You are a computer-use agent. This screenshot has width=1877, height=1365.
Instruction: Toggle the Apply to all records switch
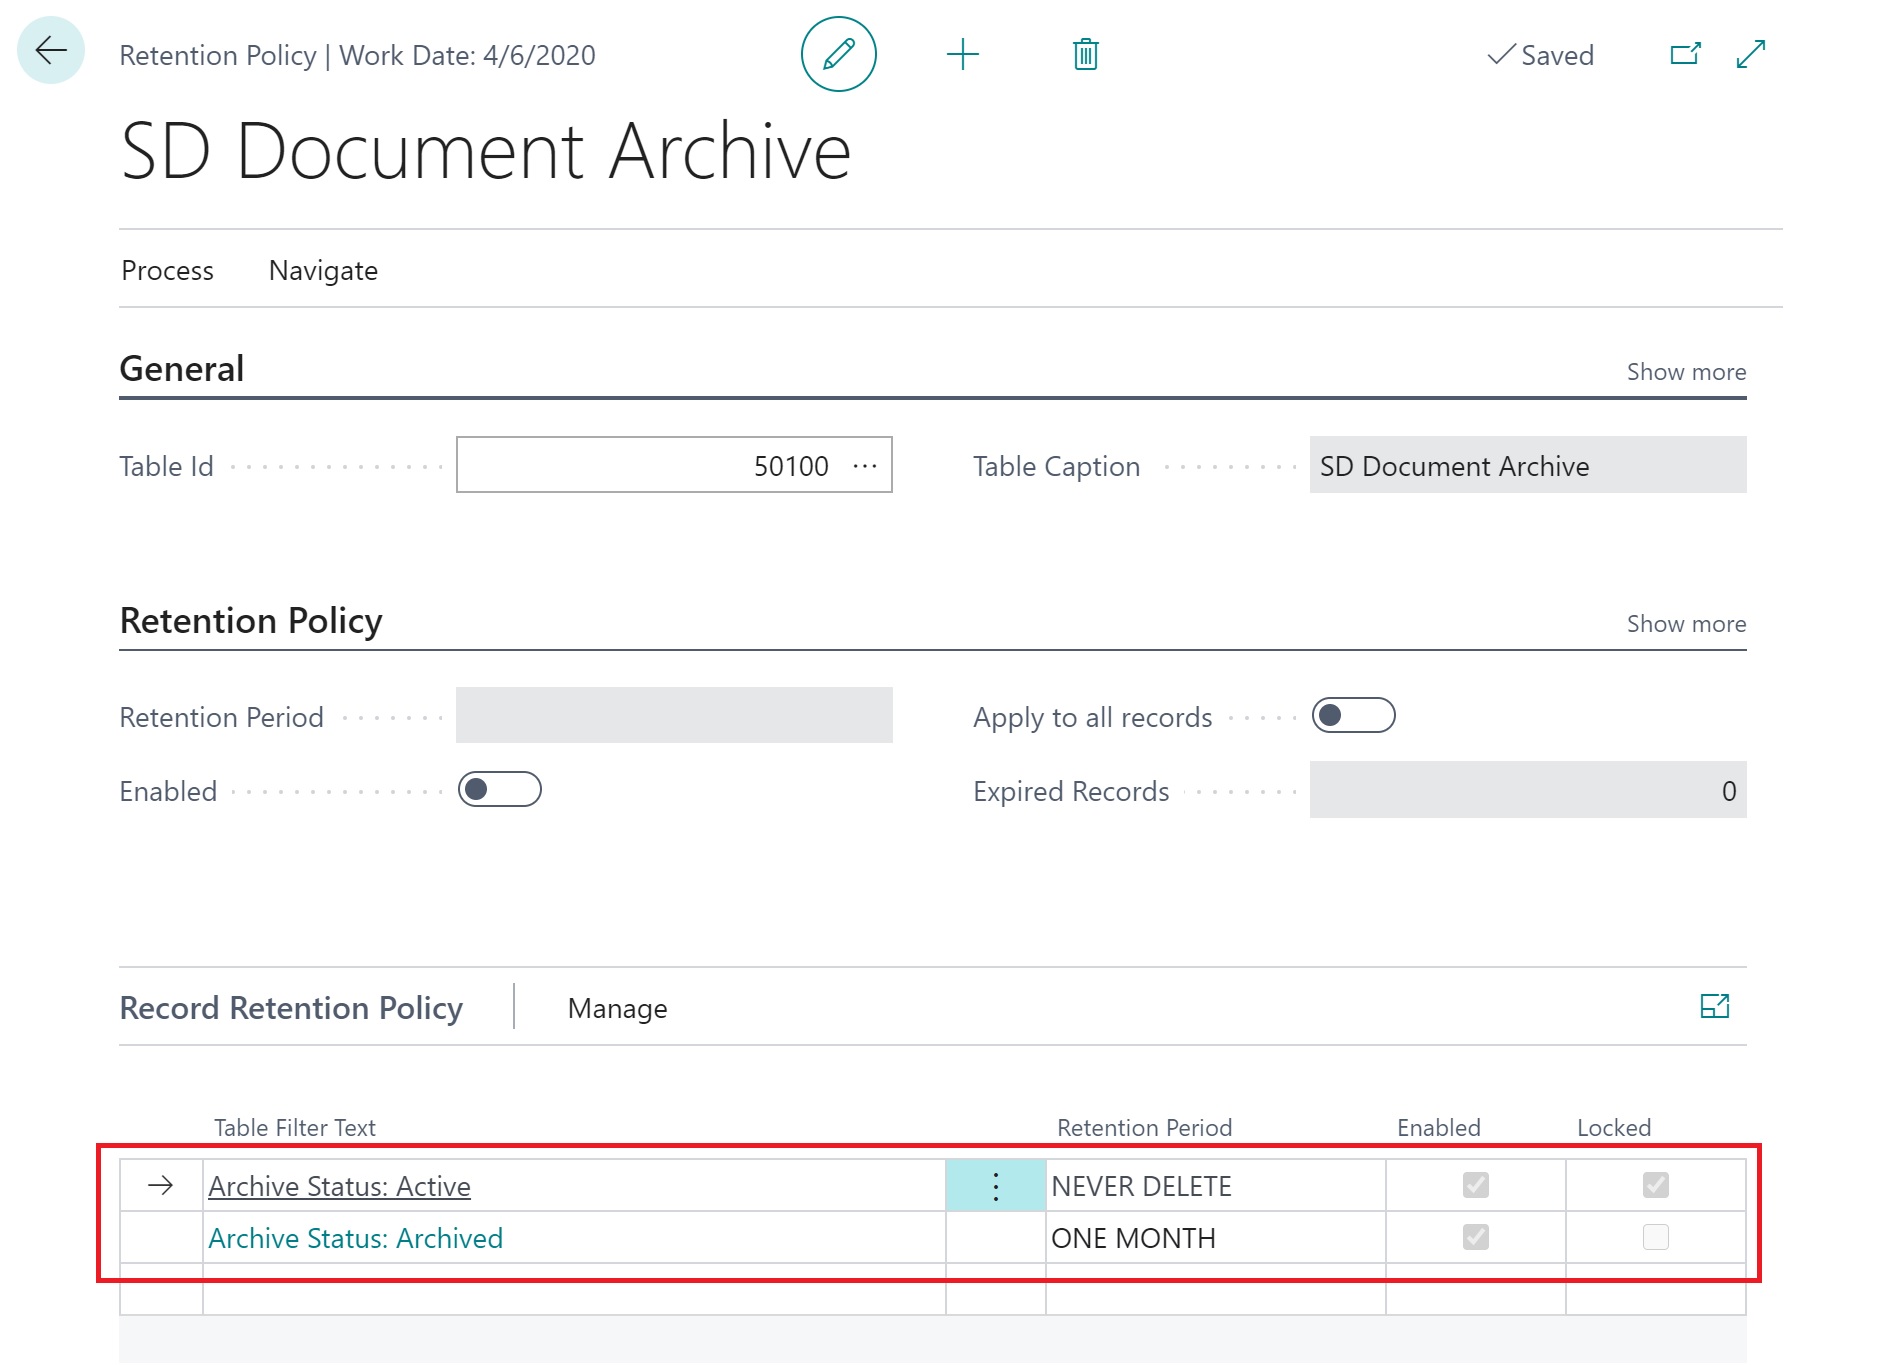(1353, 716)
